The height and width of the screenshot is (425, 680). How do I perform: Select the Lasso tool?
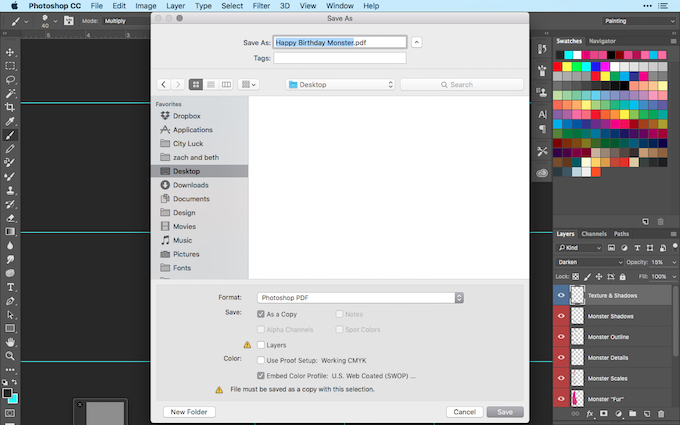click(x=10, y=80)
